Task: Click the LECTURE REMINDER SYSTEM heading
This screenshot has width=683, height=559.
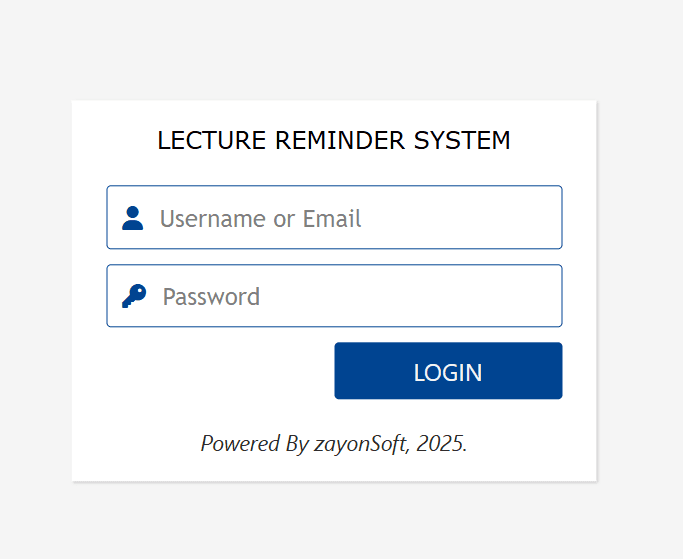Action: tap(334, 141)
